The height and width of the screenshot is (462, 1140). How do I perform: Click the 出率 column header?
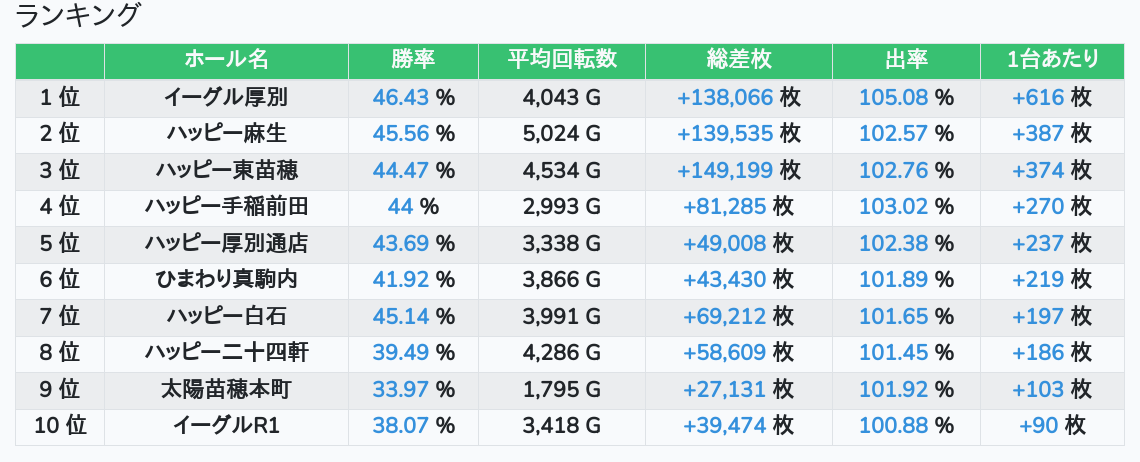[x=906, y=60]
